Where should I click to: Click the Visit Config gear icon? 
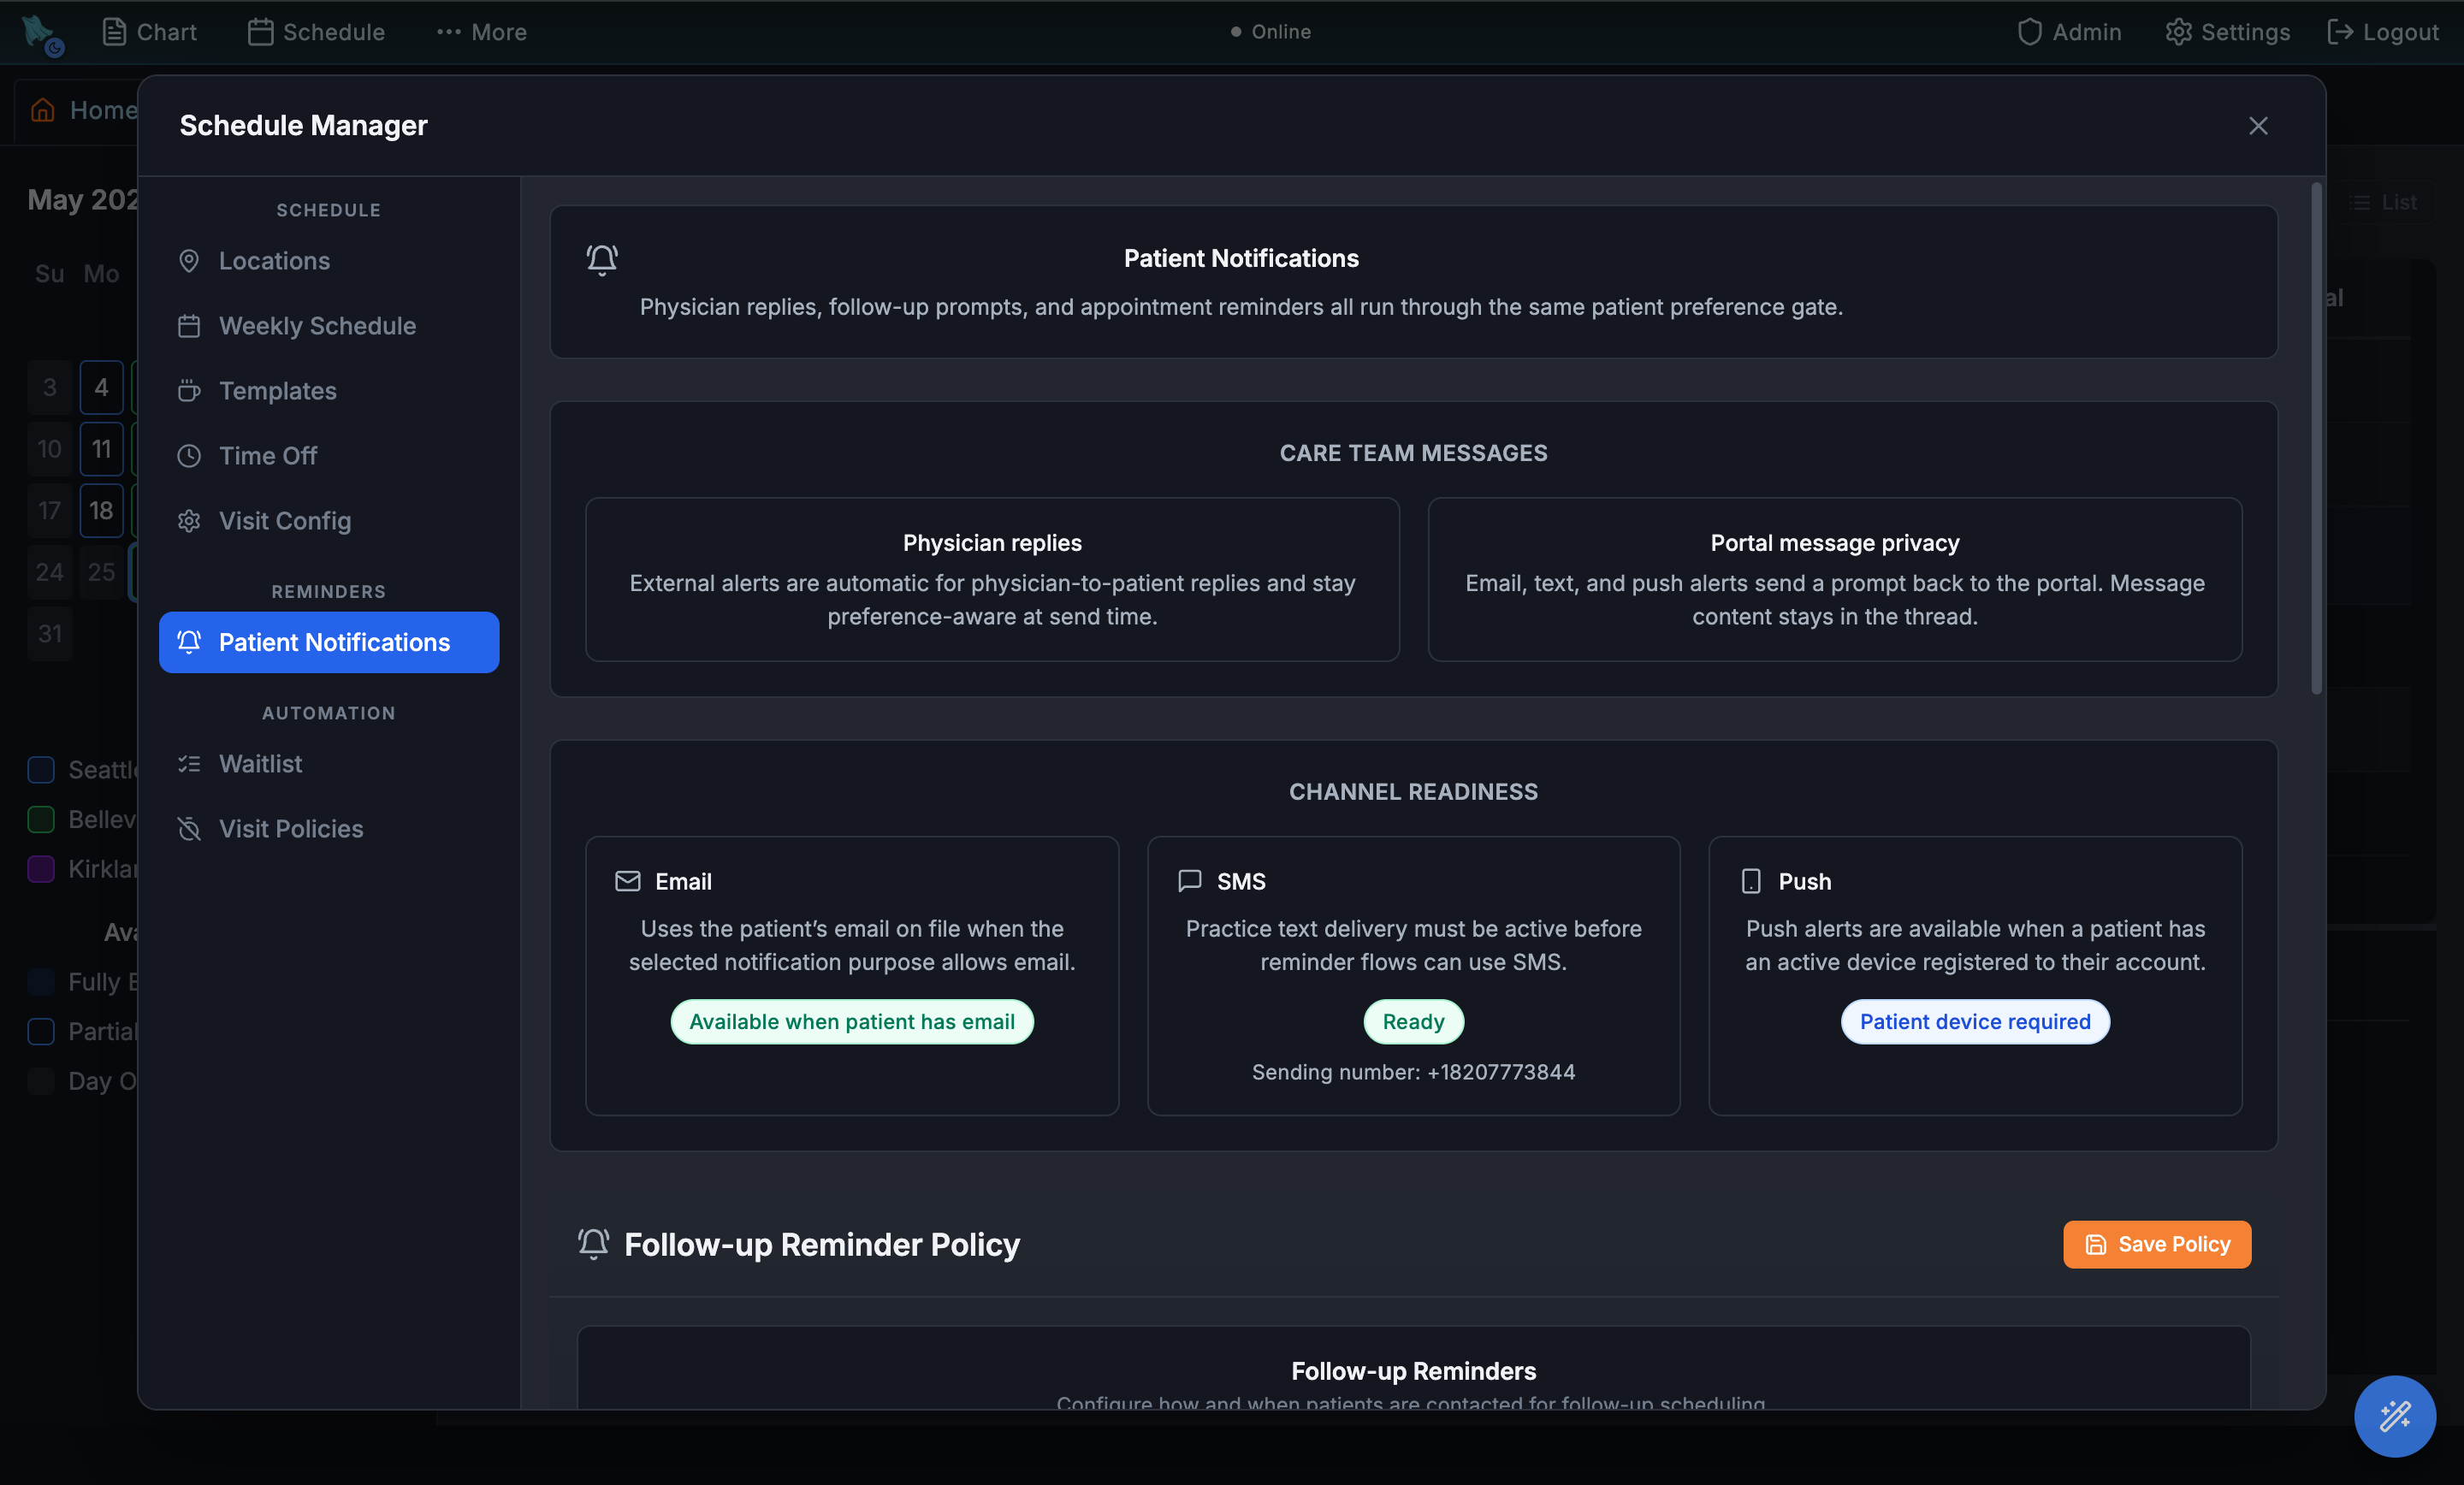coord(189,521)
